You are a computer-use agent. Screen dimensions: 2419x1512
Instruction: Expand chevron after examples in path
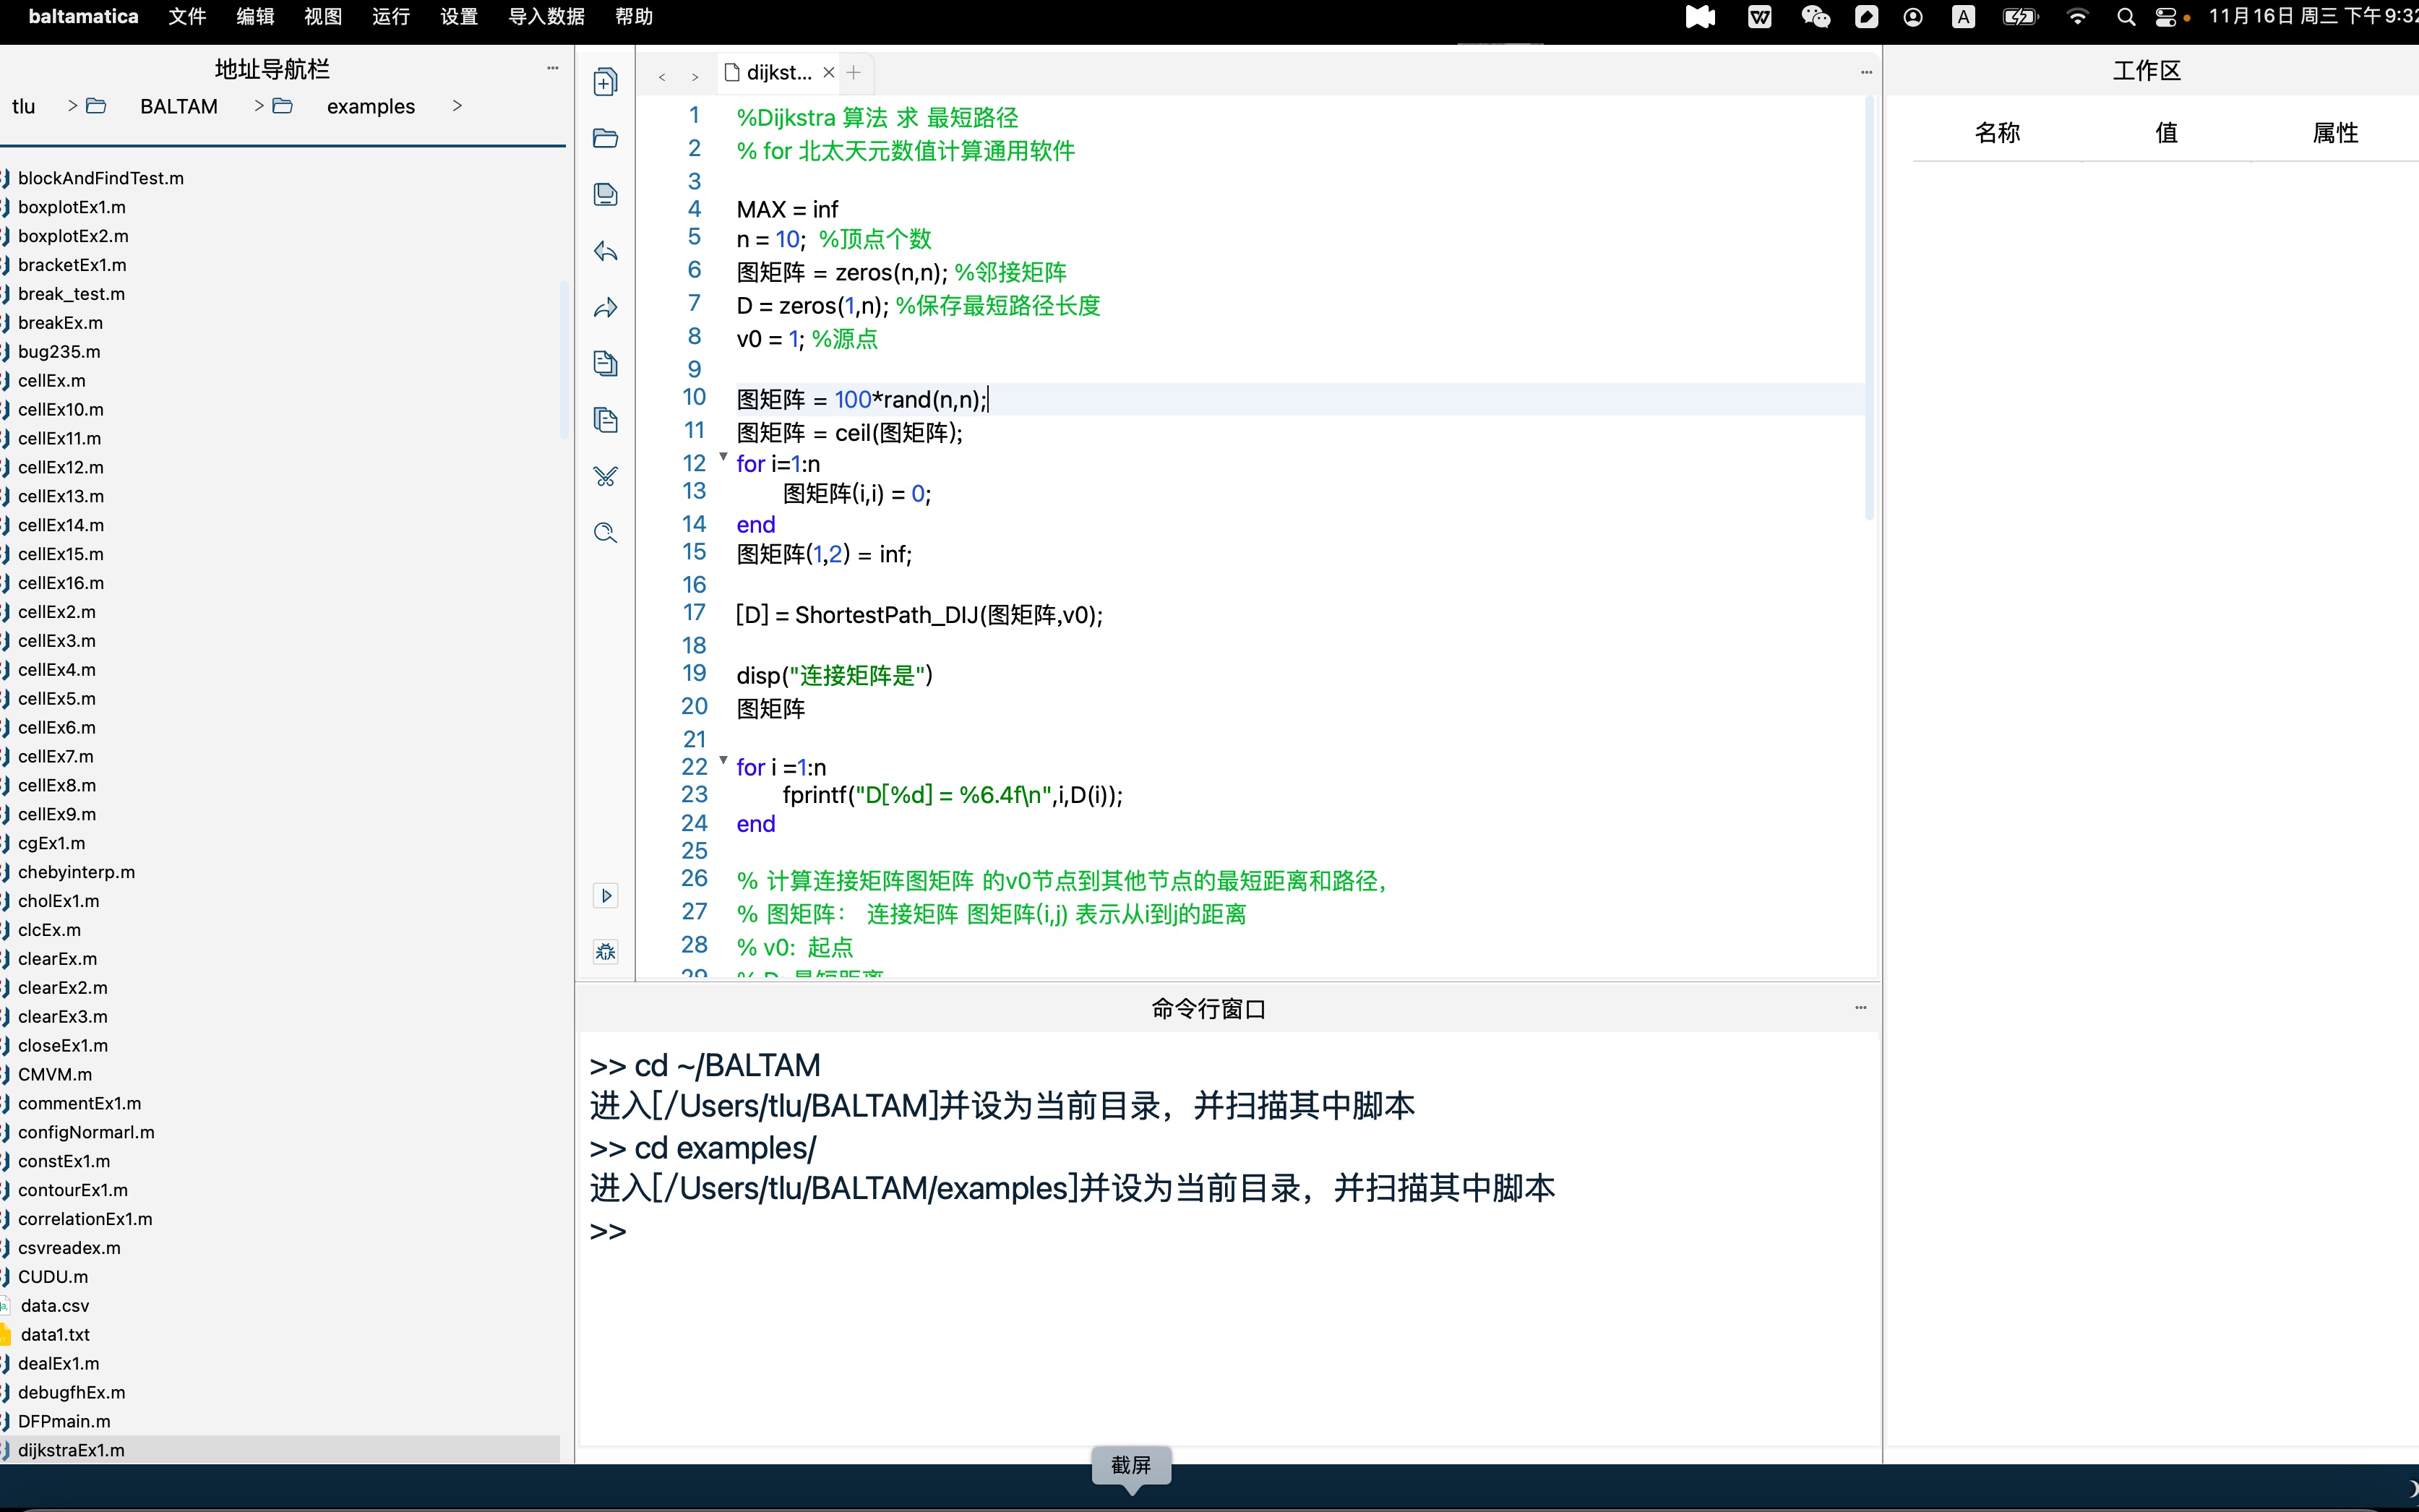[457, 105]
